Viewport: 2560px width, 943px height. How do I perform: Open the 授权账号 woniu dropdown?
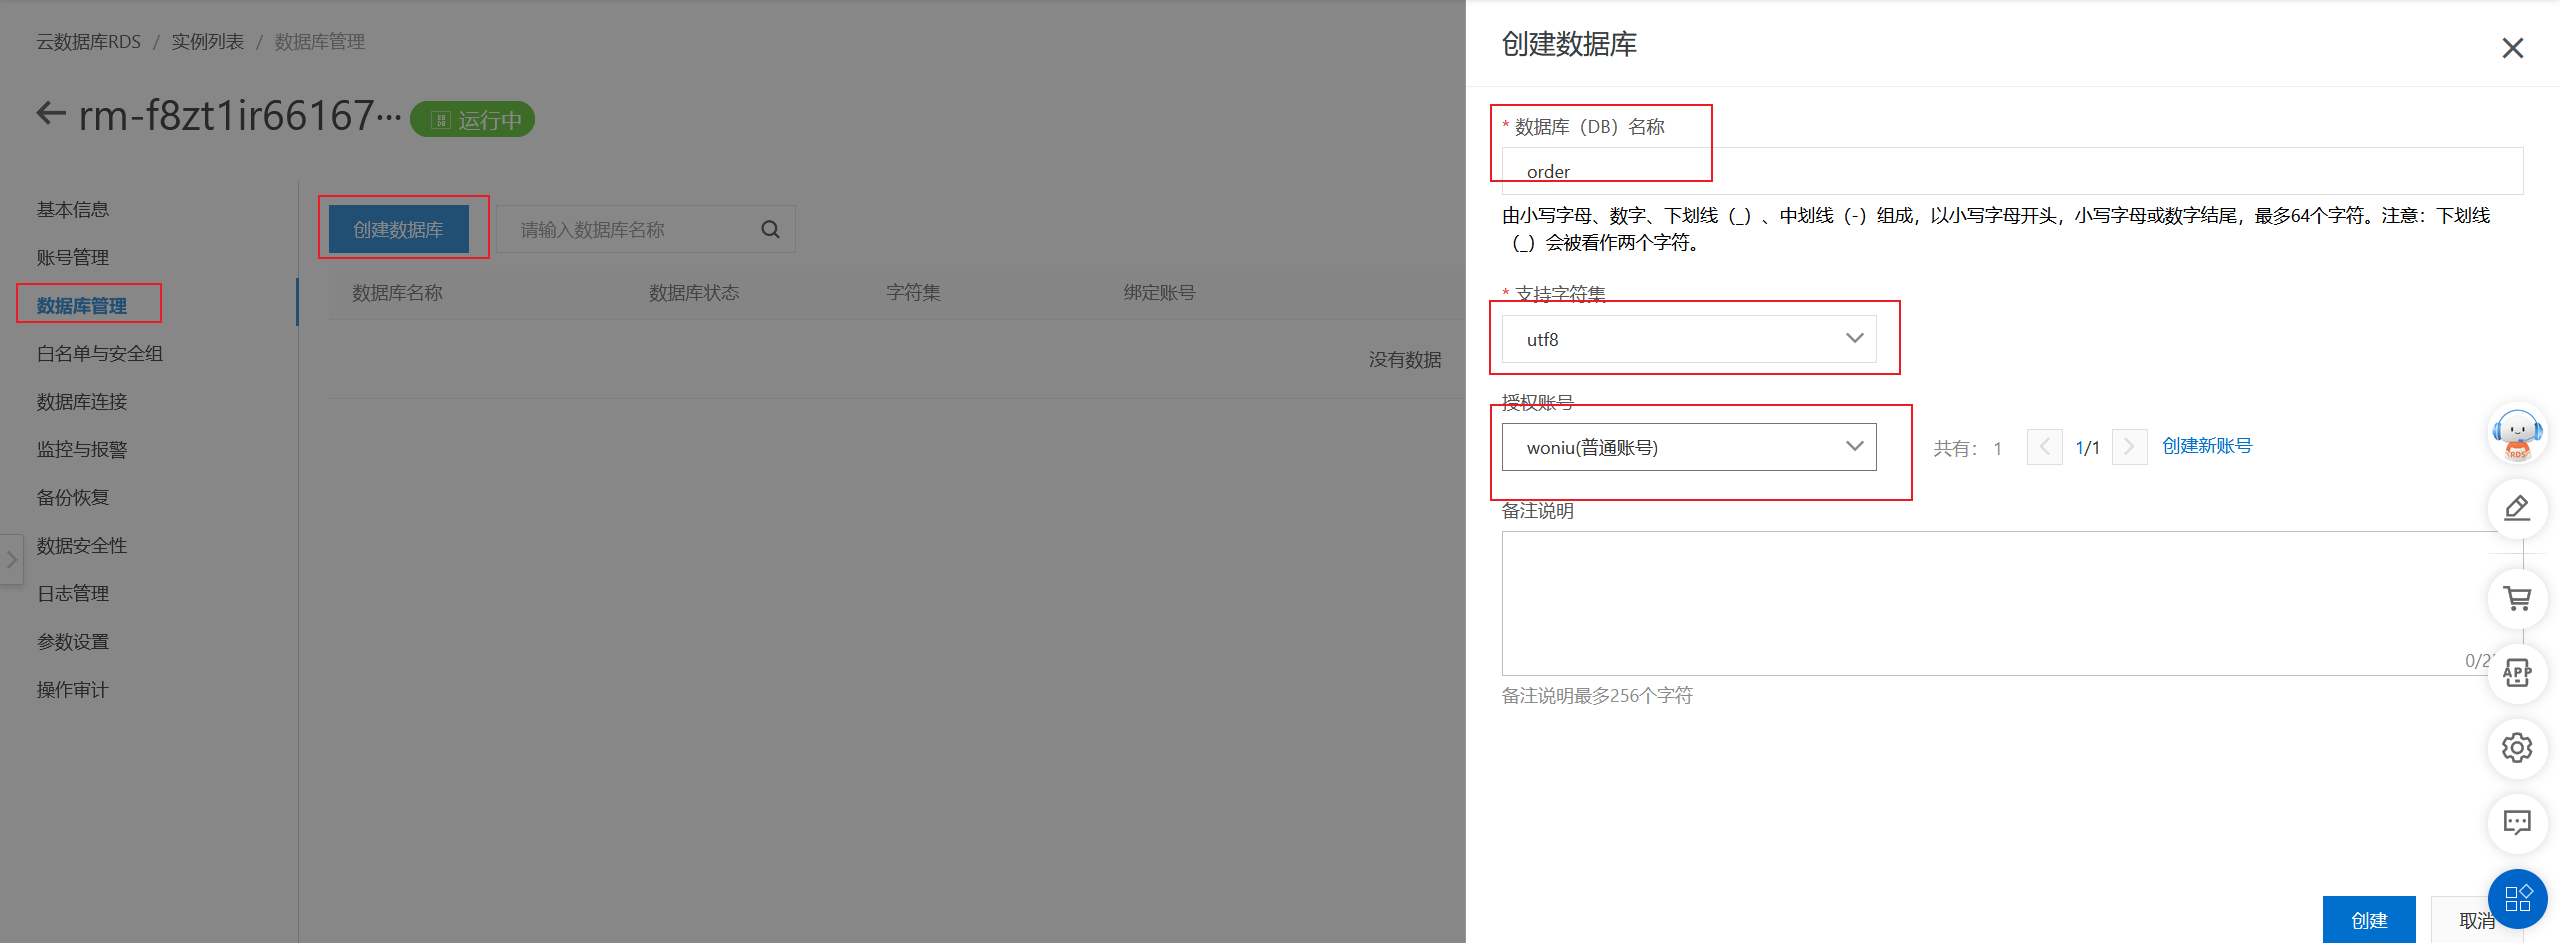pyautogui.click(x=1689, y=447)
